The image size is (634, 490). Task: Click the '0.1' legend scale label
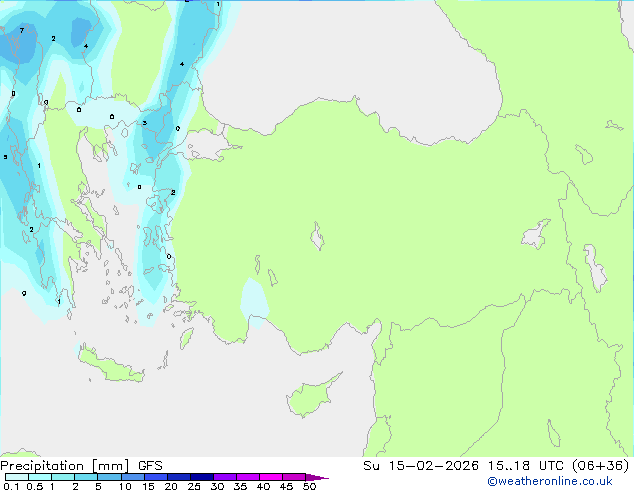(11, 486)
